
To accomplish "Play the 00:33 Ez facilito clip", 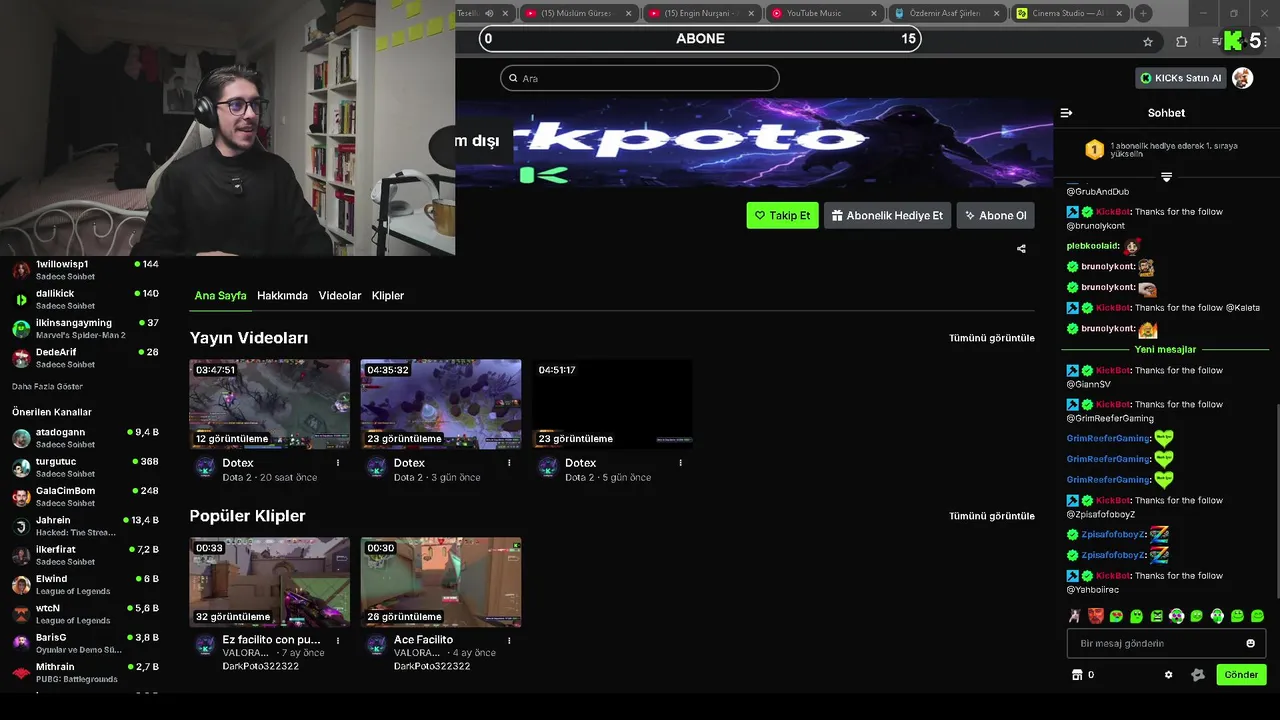I will pyautogui.click(x=270, y=582).
